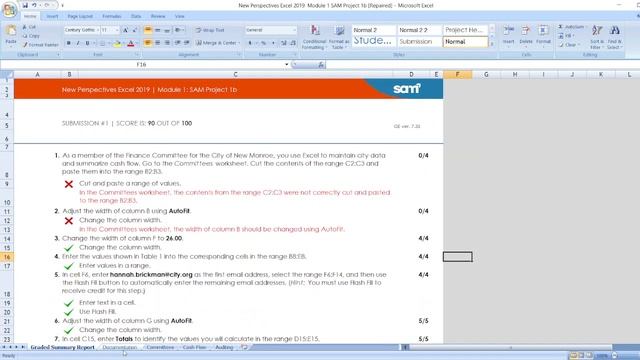
Task: Switch to the Review ribbon tab
Action: pos(158,16)
